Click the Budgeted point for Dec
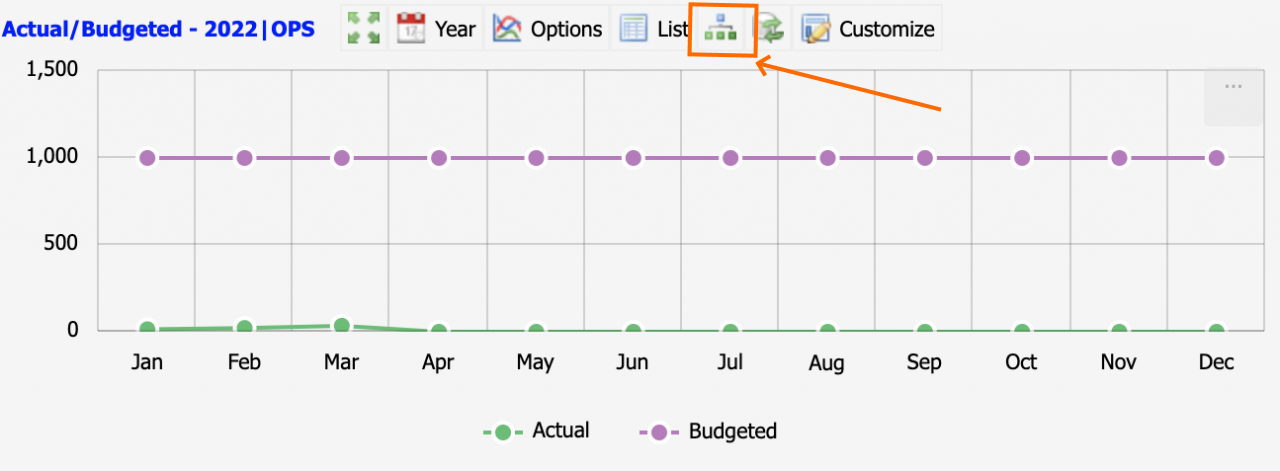The width and height of the screenshot is (1280, 471). (x=1216, y=158)
